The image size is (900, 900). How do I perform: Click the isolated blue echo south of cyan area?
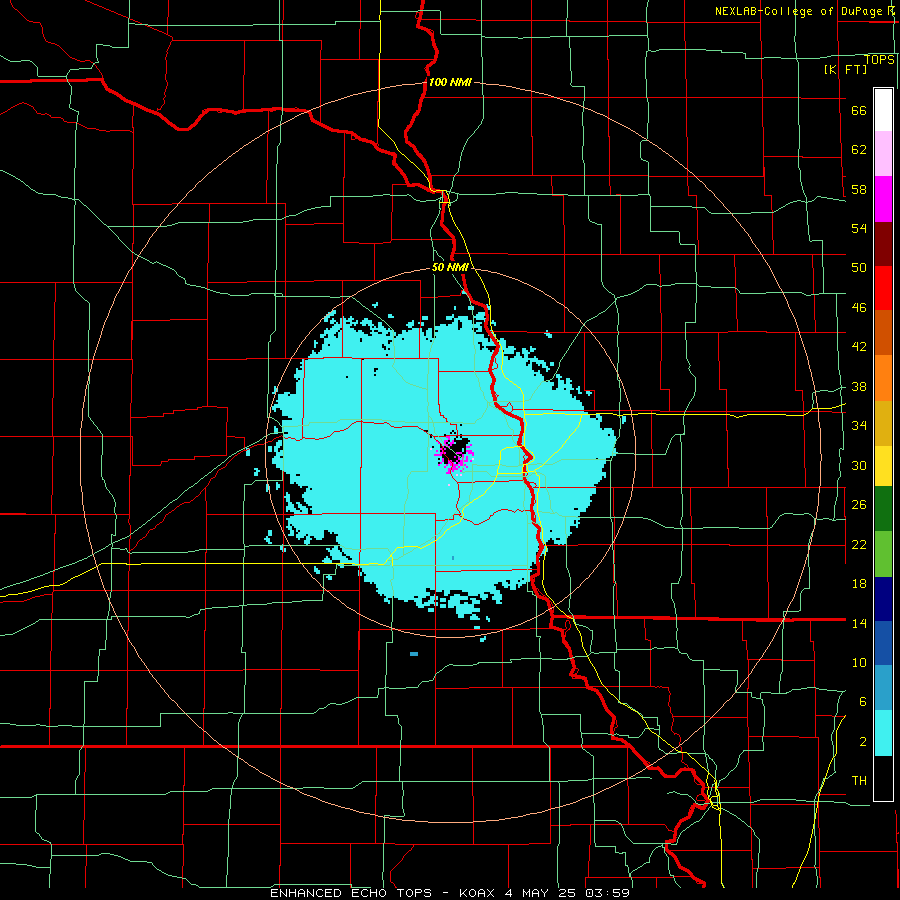click(414, 654)
